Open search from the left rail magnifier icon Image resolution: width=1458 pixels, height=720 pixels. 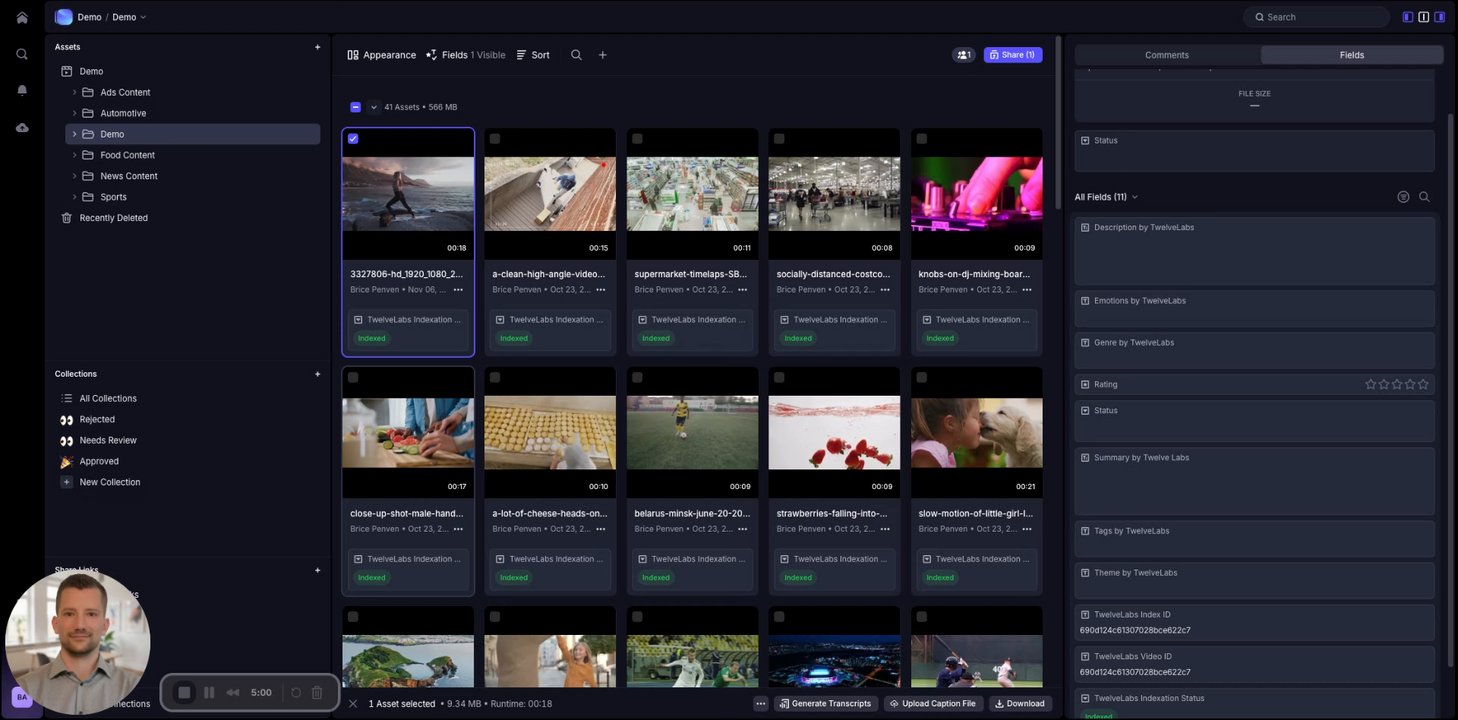pyautogui.click(x=22, y=54)
